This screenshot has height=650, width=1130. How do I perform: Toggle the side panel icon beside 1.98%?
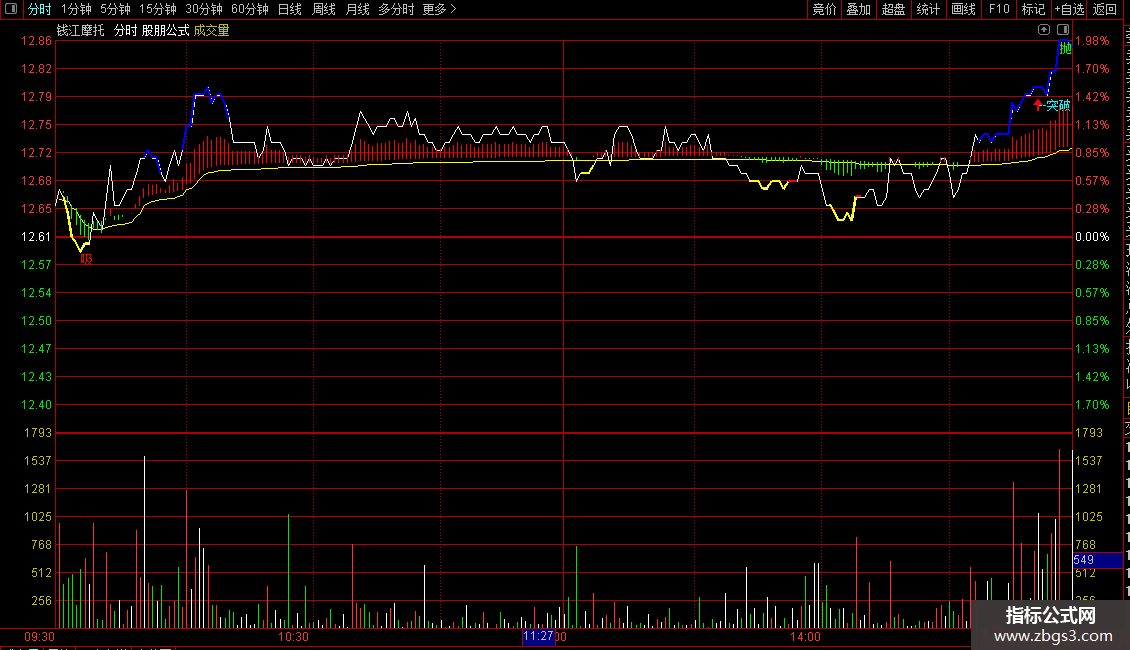(x=1063, y=30)
